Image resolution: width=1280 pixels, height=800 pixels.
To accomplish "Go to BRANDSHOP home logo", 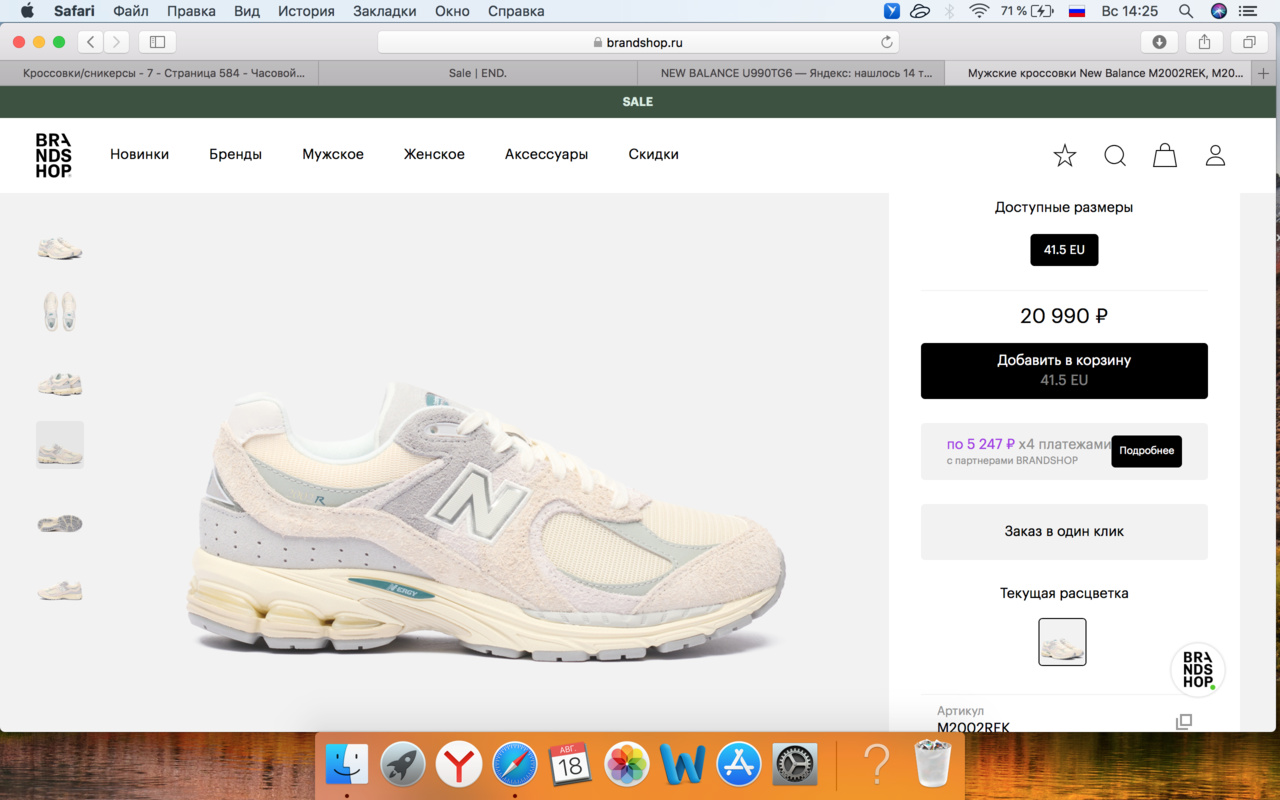I will tap(54, 155).
